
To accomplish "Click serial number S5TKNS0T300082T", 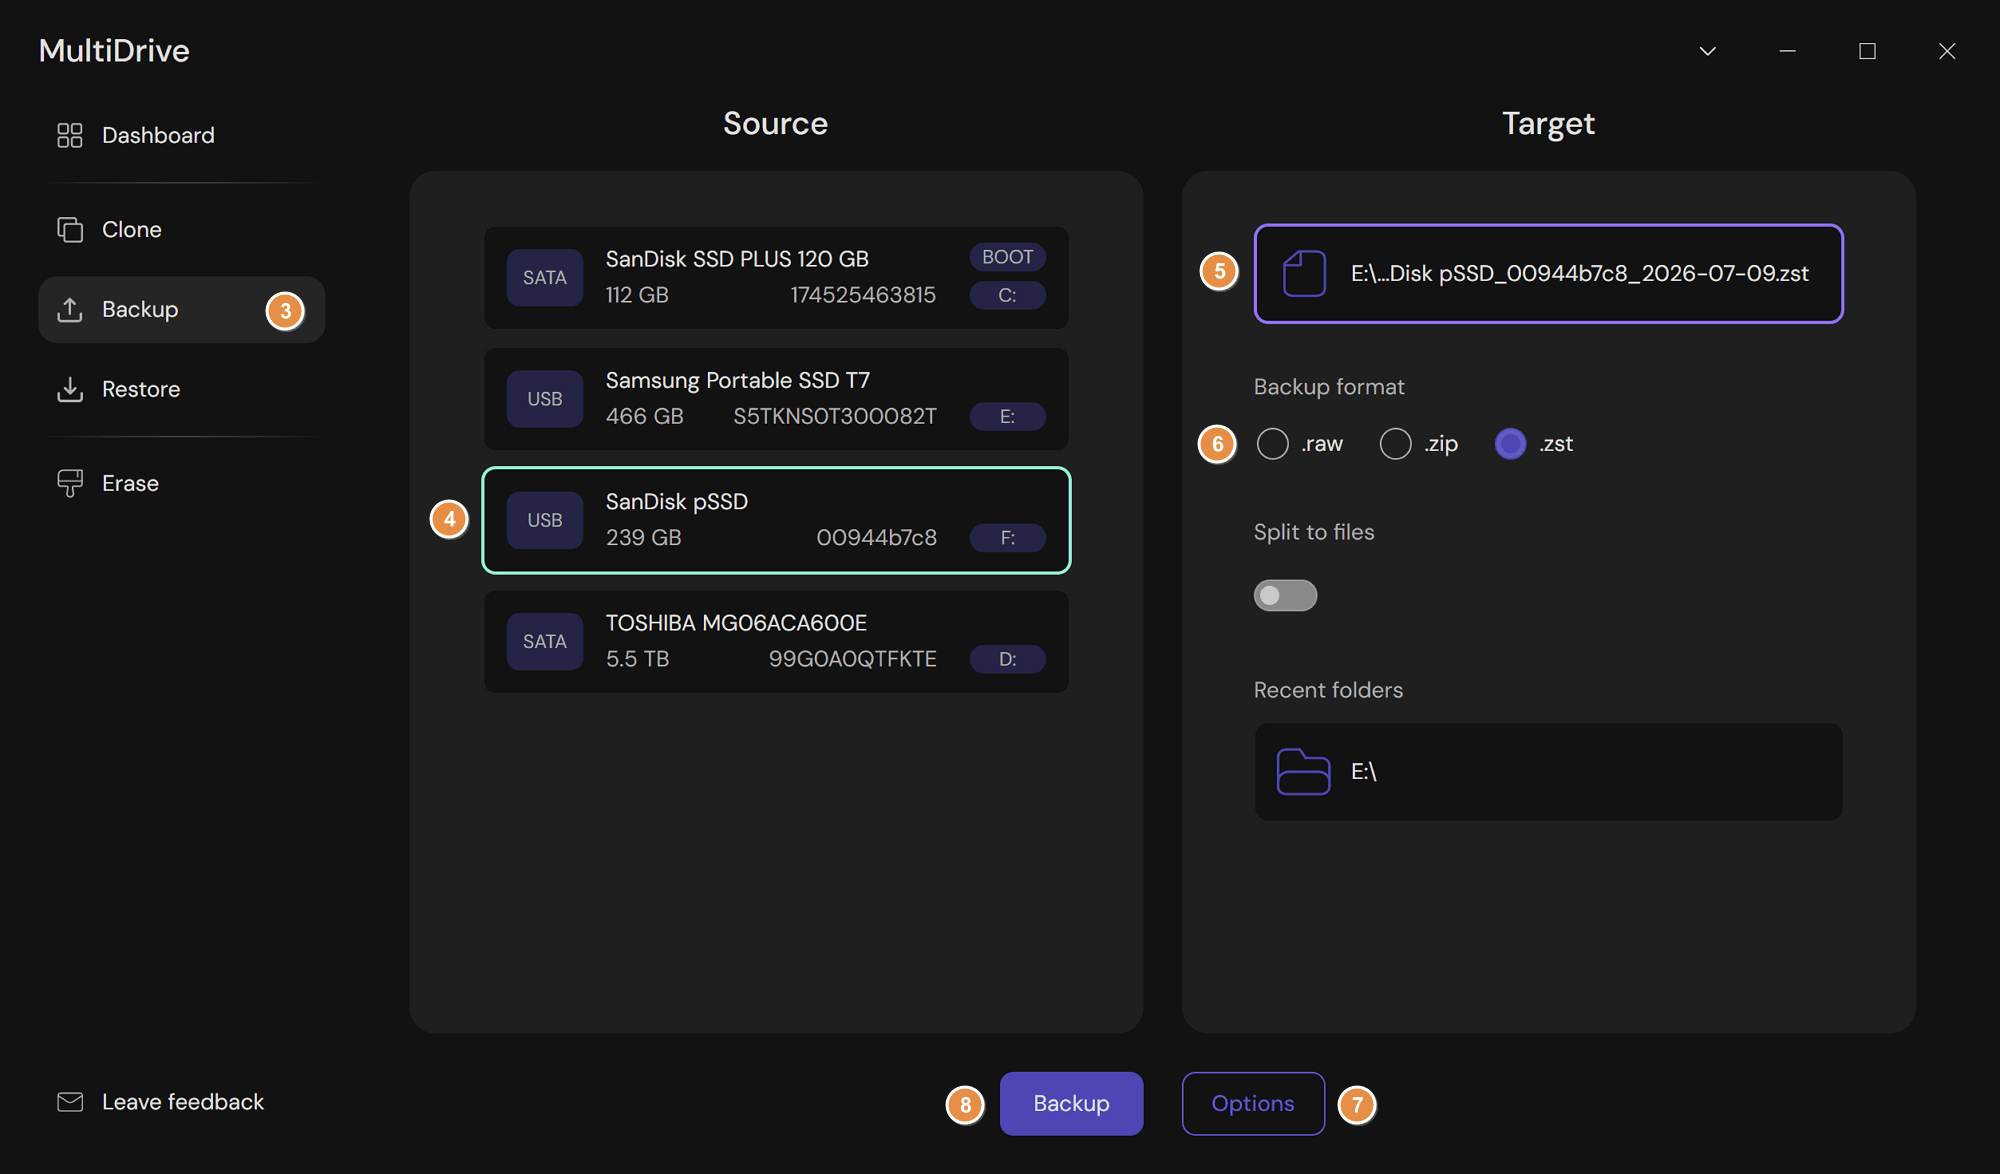I will pos(835,416).
